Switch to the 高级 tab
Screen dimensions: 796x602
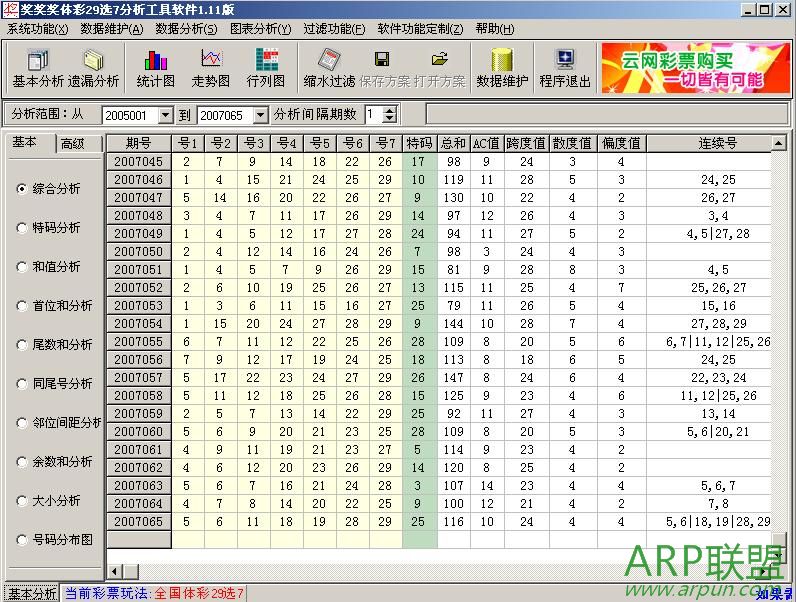coord(72,144)
